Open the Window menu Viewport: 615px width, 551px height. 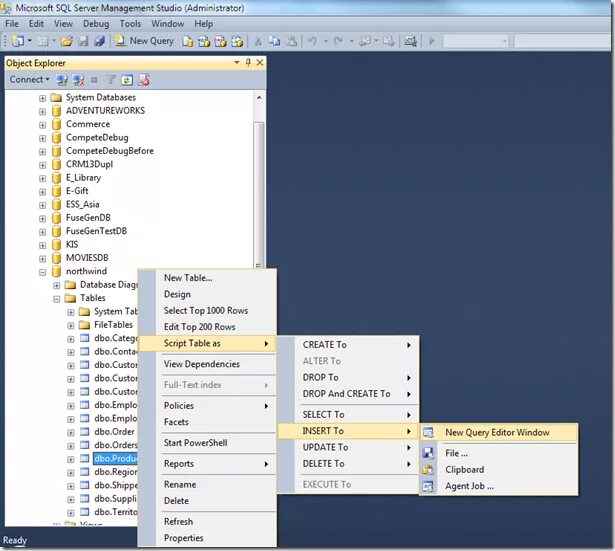click(x=167, y=24)
